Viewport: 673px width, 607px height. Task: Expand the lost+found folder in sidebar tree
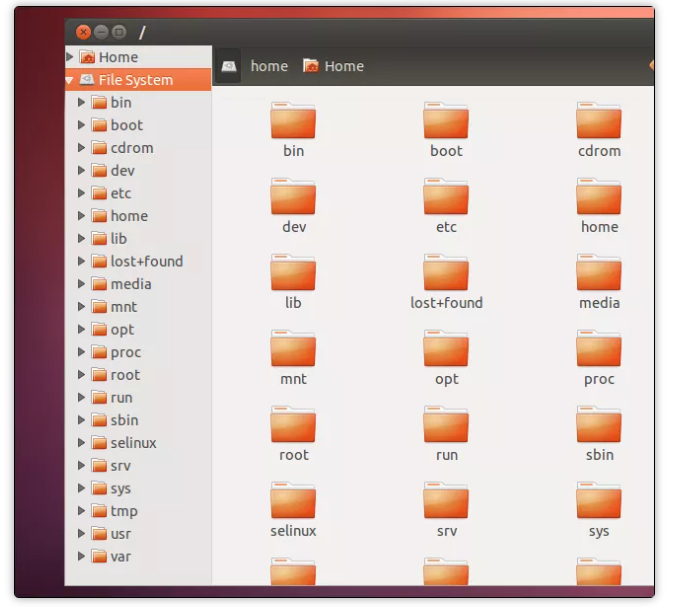pyautogui.click(x=81, y=261)
